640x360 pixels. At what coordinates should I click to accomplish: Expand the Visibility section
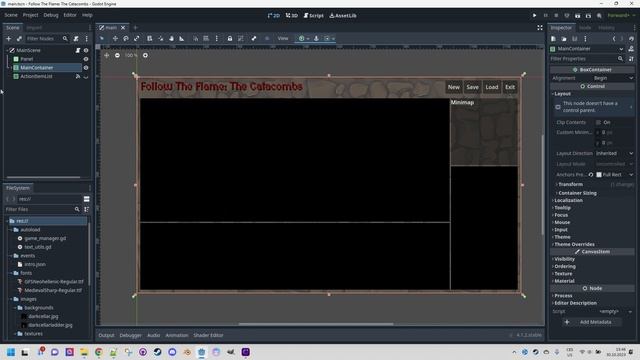[x=564, y=259]
